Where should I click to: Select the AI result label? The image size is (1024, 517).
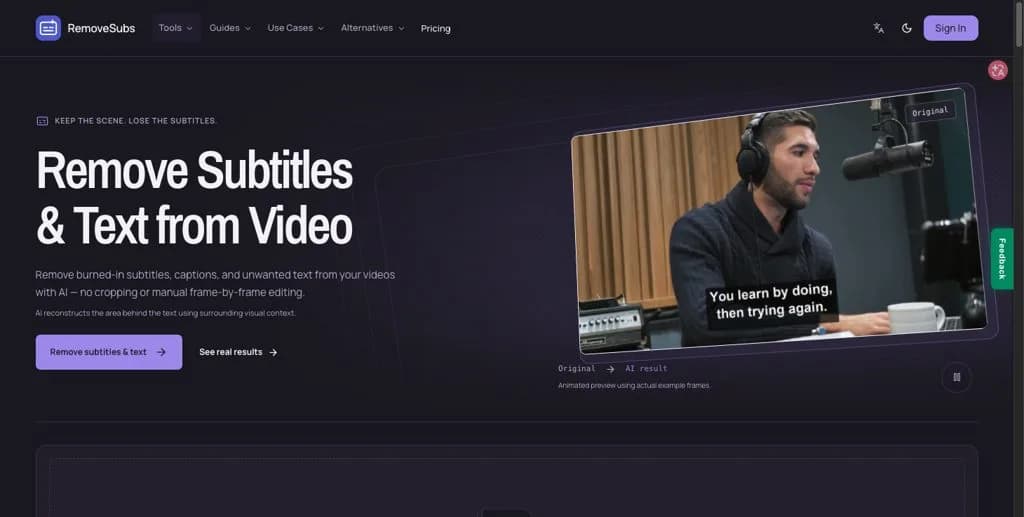(x=646, y=369)
